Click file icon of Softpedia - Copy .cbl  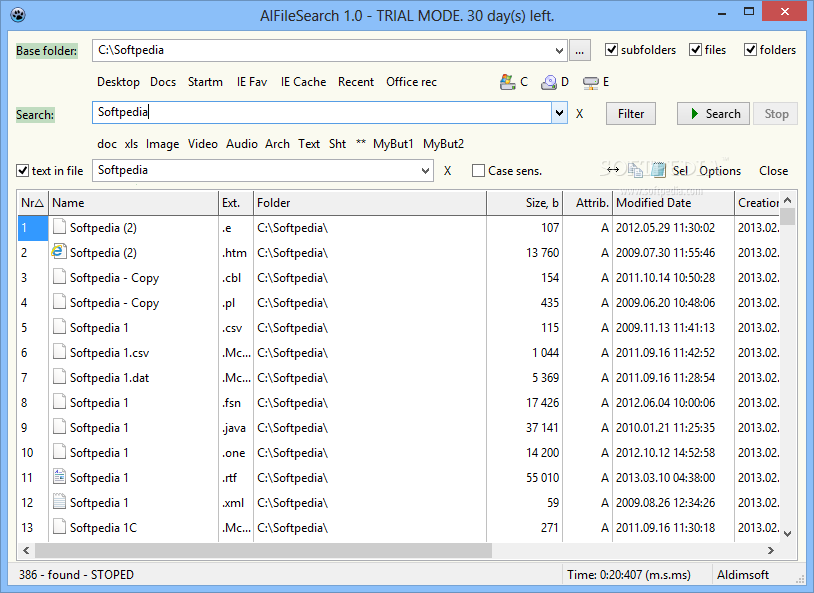coord(60,277)
